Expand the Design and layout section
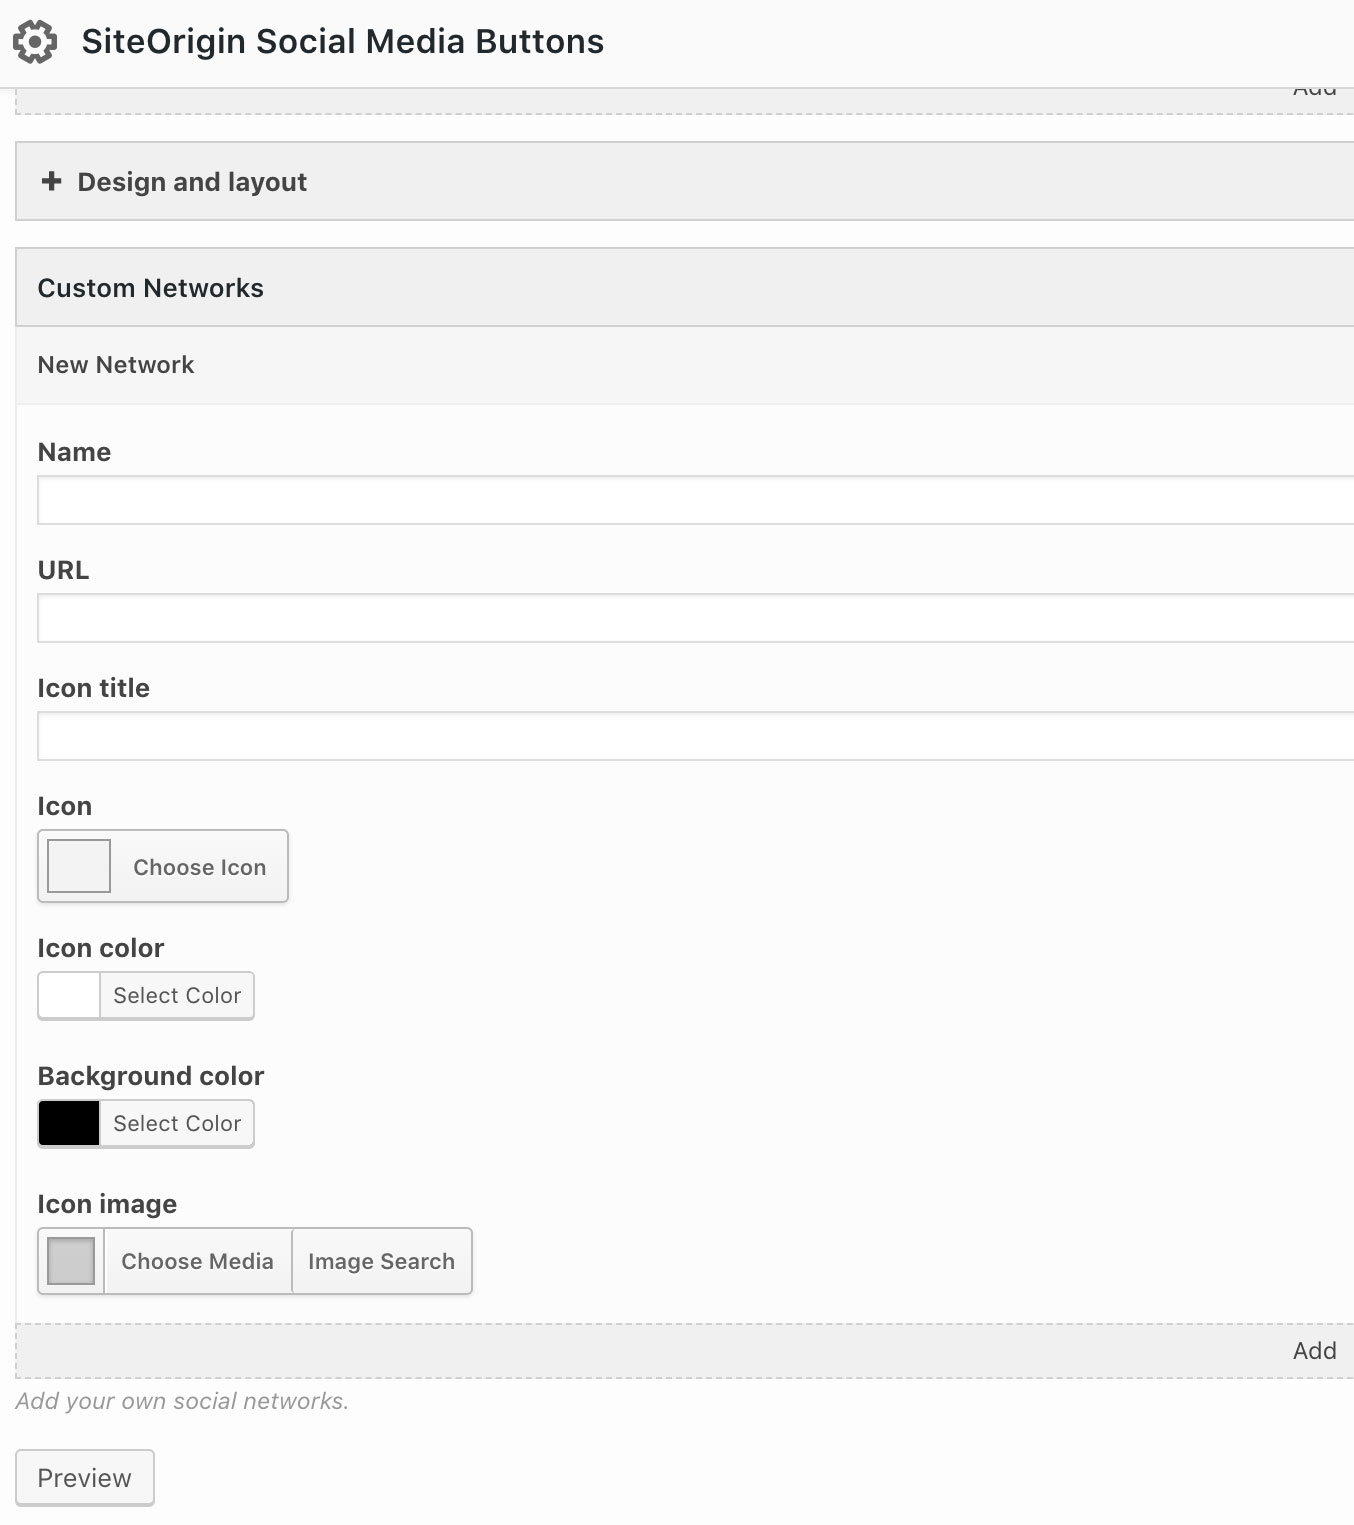This screenshot has height=1525, width=1354. (x=192, y=182)
